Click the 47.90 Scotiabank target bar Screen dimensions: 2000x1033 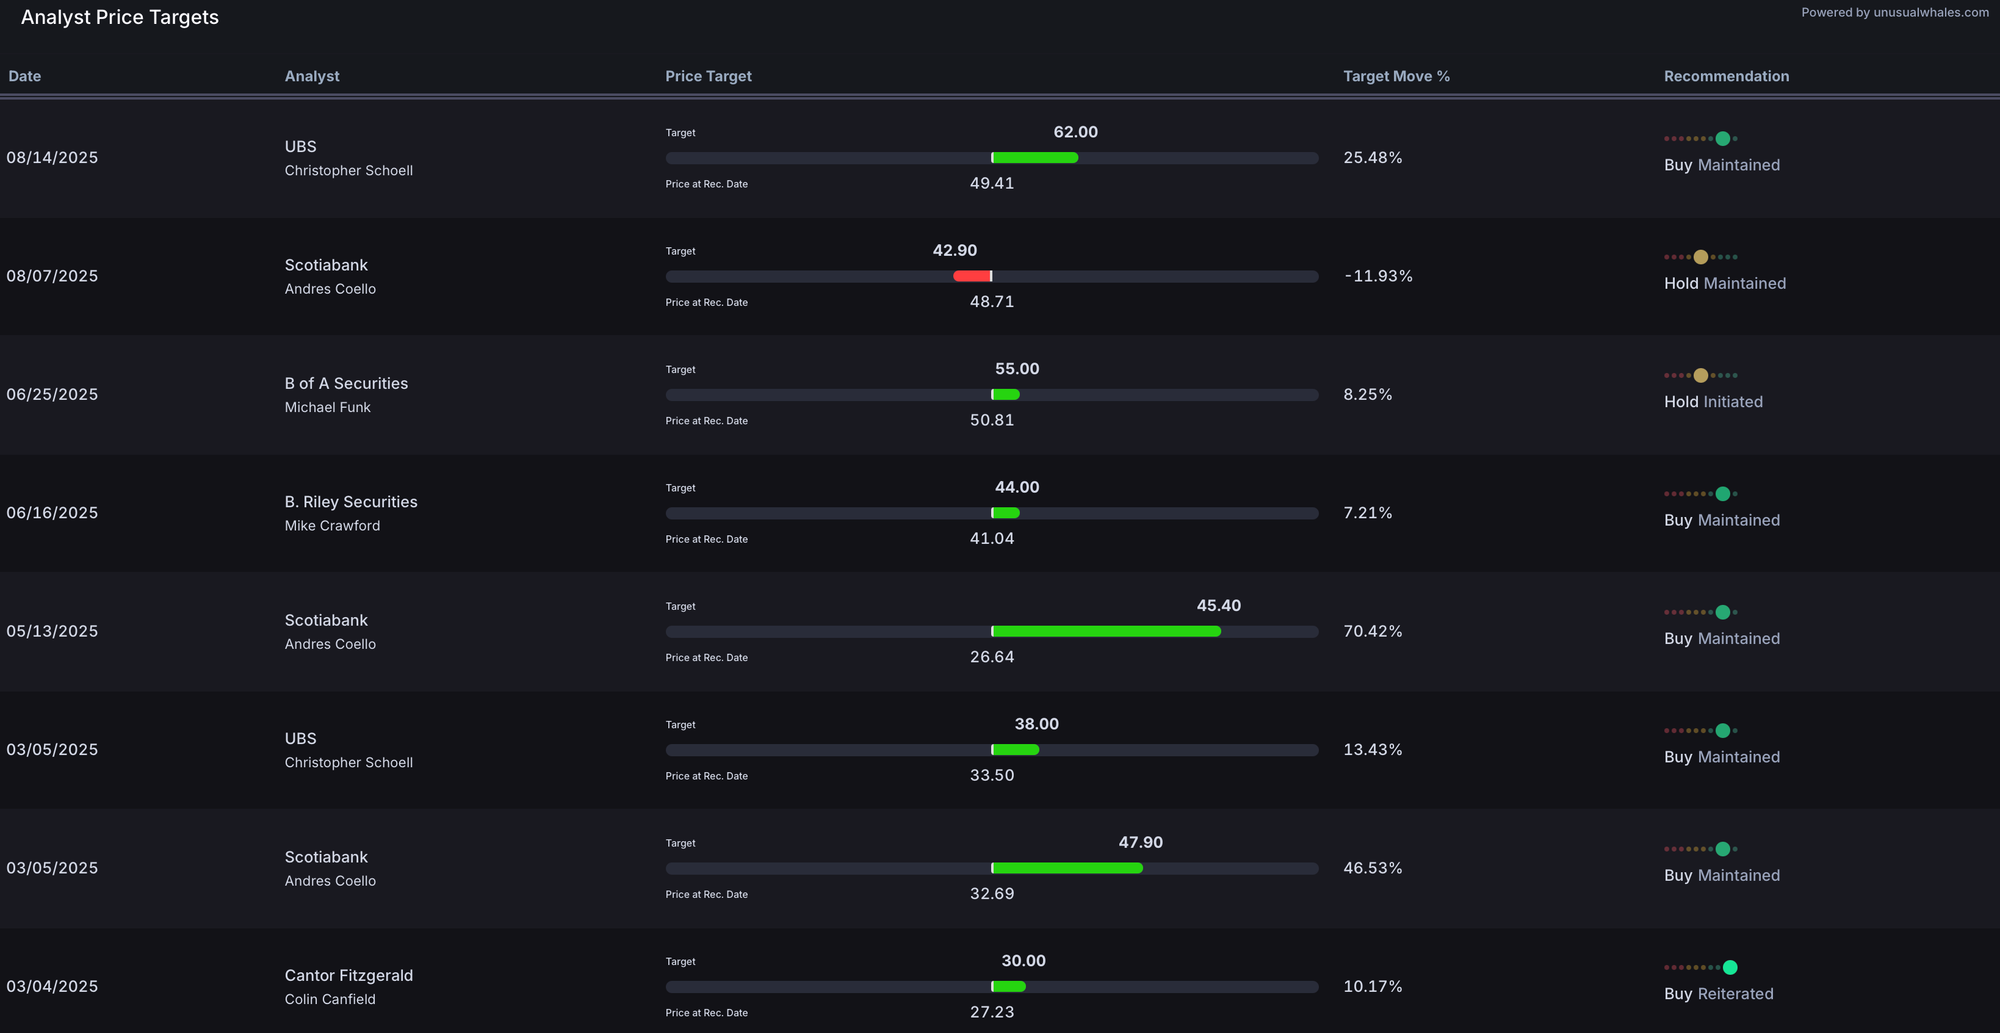[1067, 868]
